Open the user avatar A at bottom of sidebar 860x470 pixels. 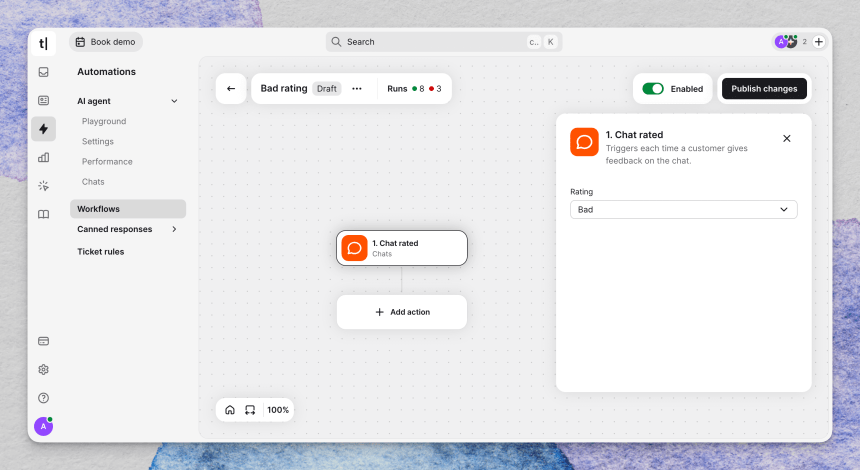coord(43,426)
